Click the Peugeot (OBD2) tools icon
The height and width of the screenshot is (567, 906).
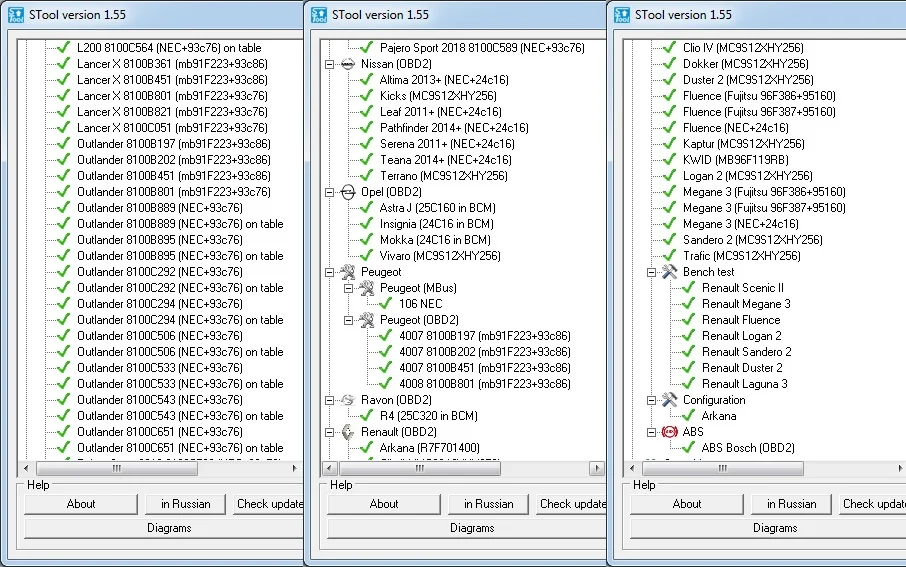[x=367, y=320]
